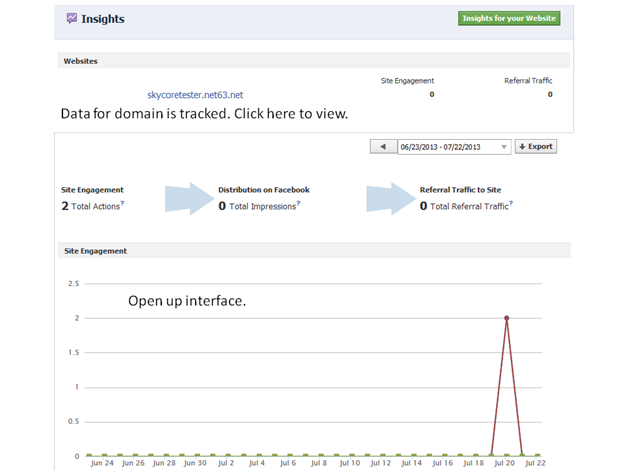The height and width of the screenshot is (472, 628).
Task: Click the Websites section header
Action: [x=313, y=61]
